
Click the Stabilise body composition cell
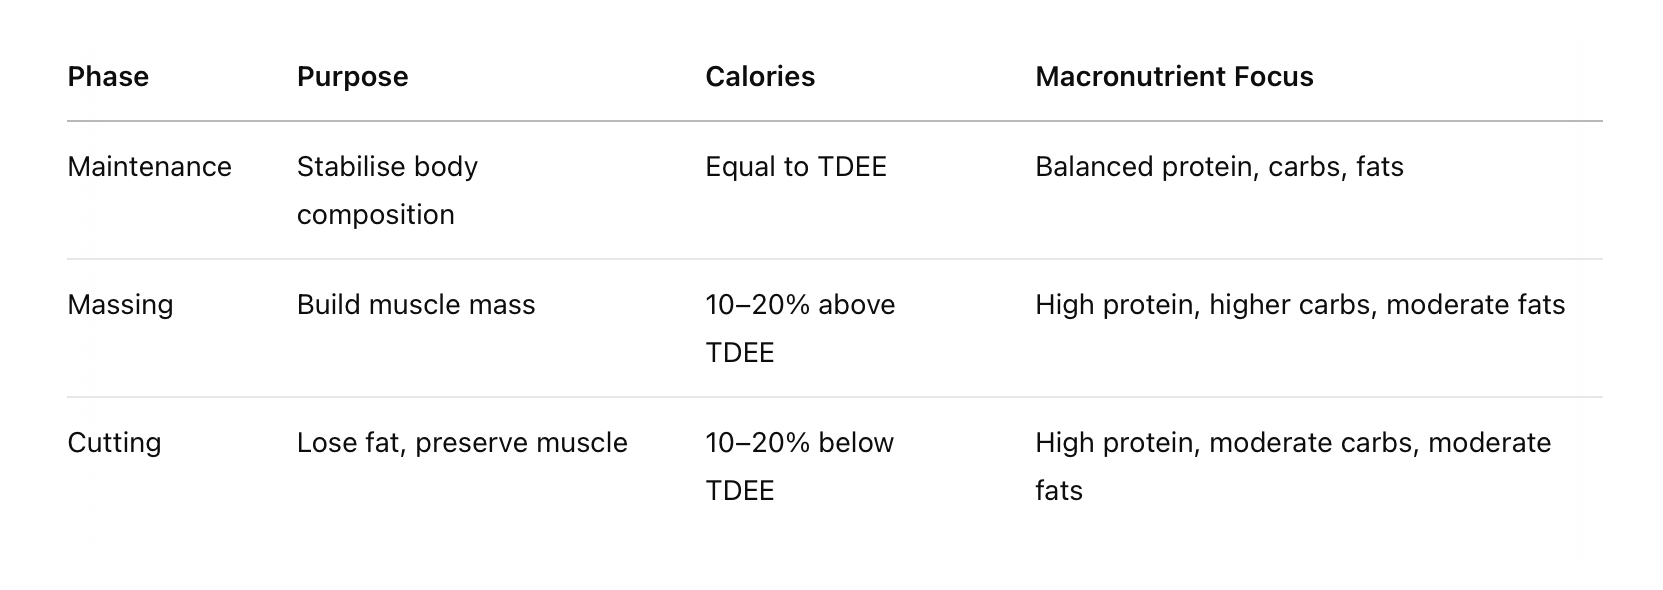click(387, 190)
